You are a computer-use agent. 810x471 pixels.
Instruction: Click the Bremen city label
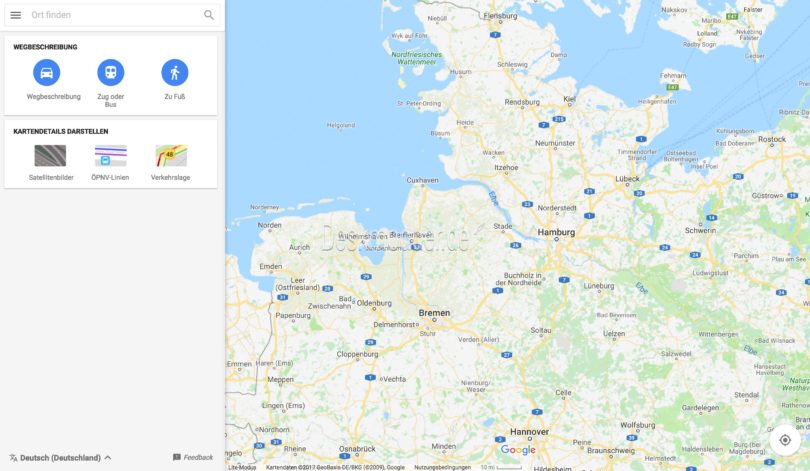pyautogui.click(x=434, y=313)
